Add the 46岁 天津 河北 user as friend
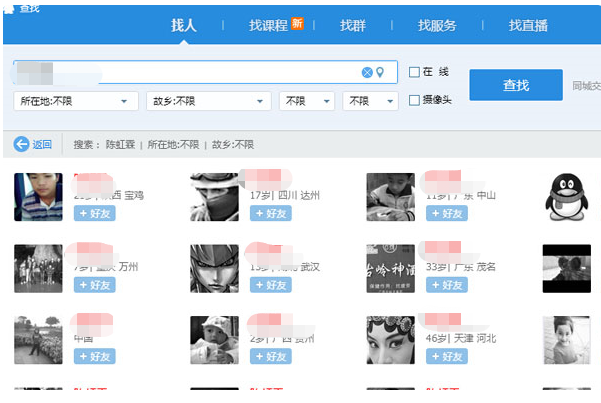Screen dimensions: 601x403 [x=447, y=357]
